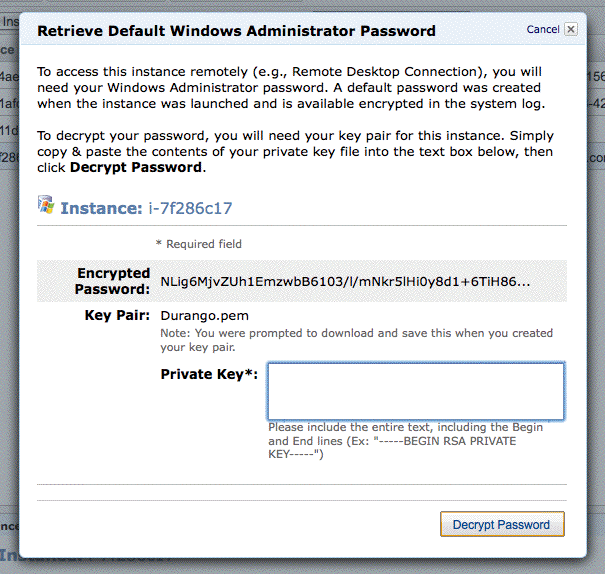Close the dialog with the X icon
605x574 pixels.
tap(571, 30)
